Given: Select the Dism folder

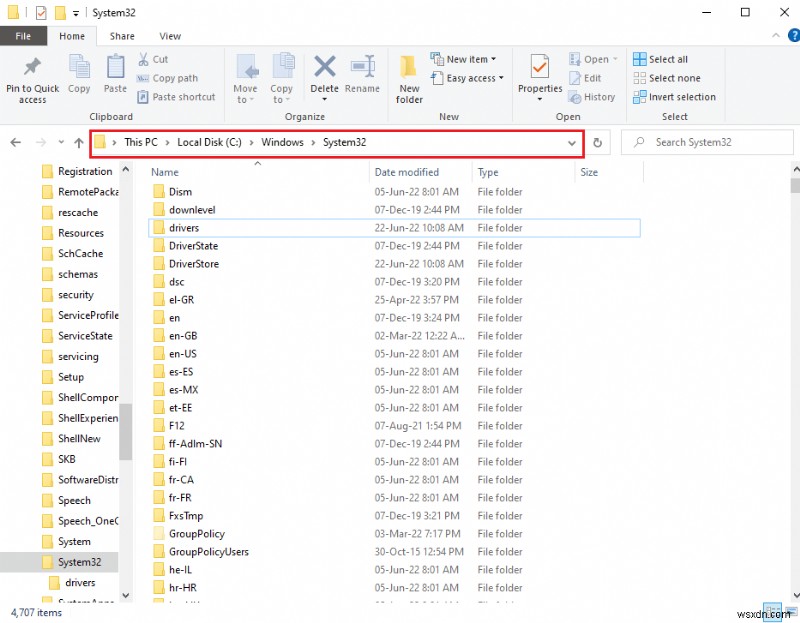Looking at the screenshot, I should tap(180, 192).
